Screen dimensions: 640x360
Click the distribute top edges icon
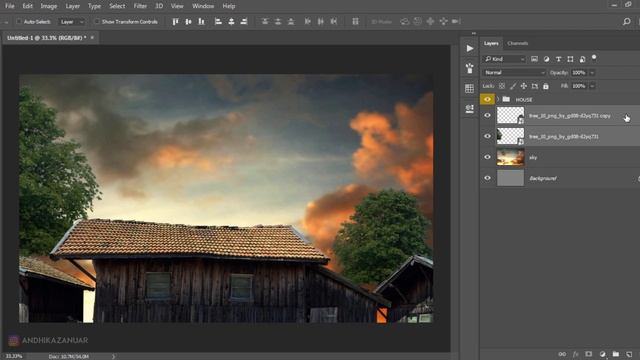tap(265, 22)
